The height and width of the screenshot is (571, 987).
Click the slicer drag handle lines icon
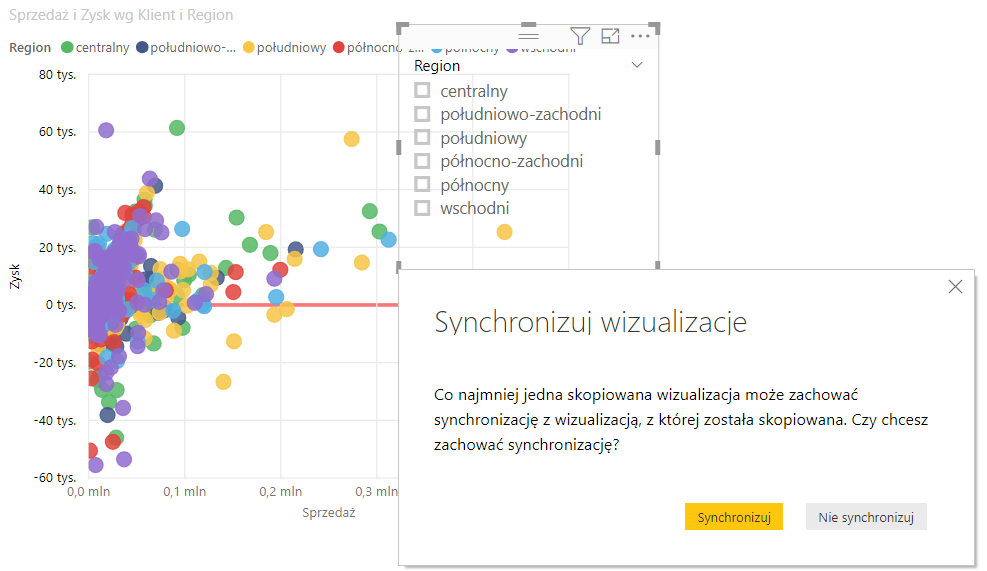point(529,35)
